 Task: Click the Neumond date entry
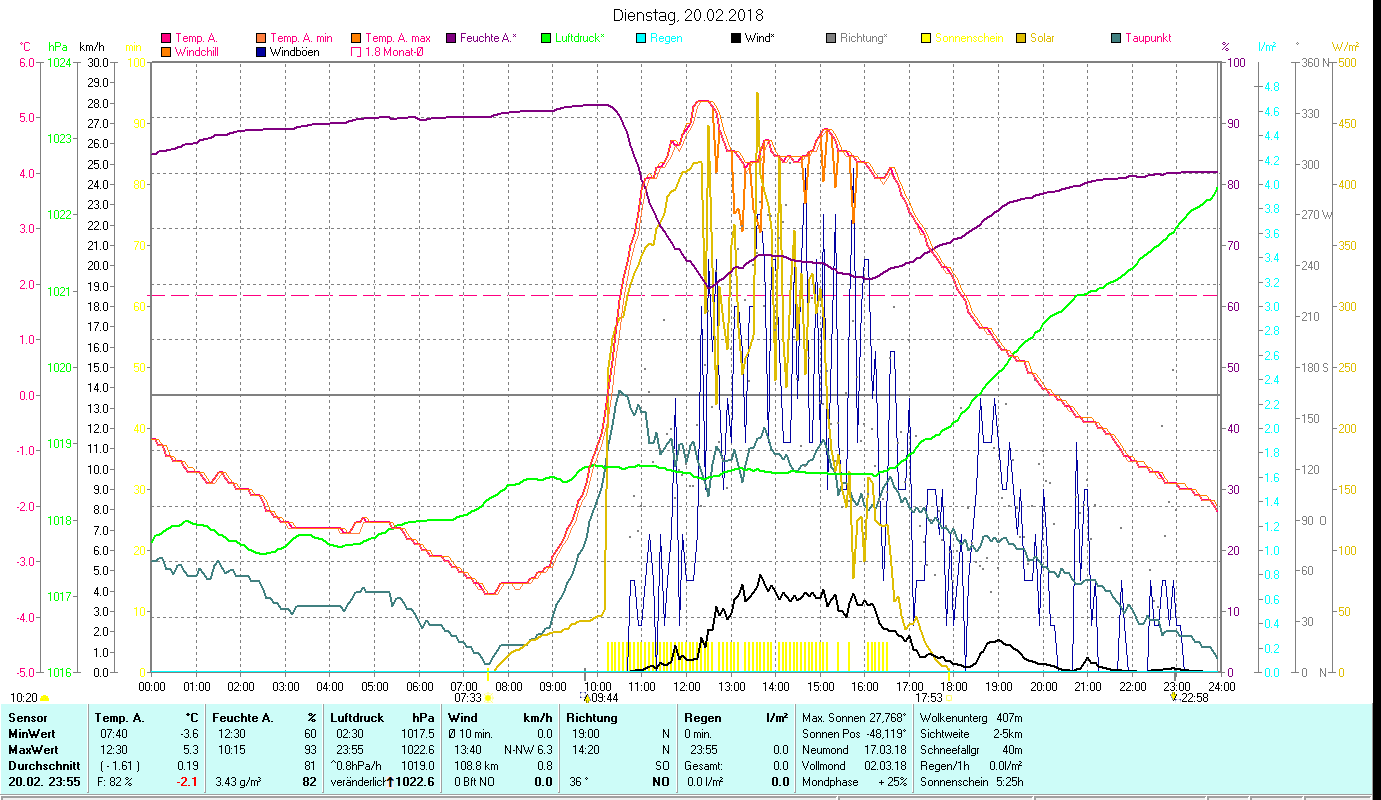tap(856, 749)
